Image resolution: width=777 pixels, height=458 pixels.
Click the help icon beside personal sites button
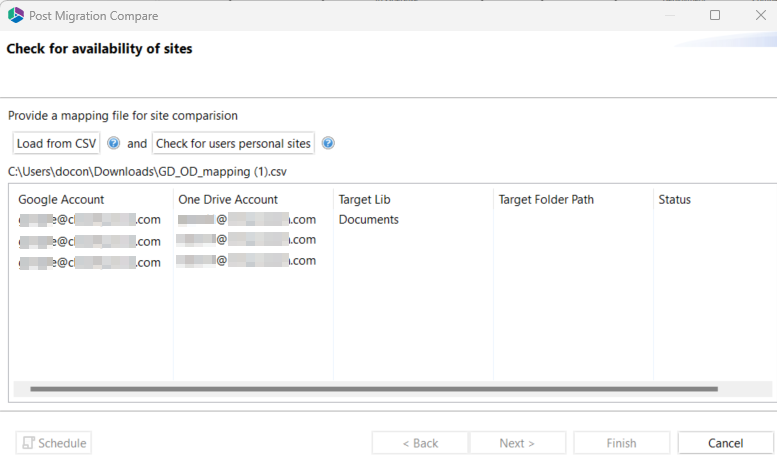[328, 144]
